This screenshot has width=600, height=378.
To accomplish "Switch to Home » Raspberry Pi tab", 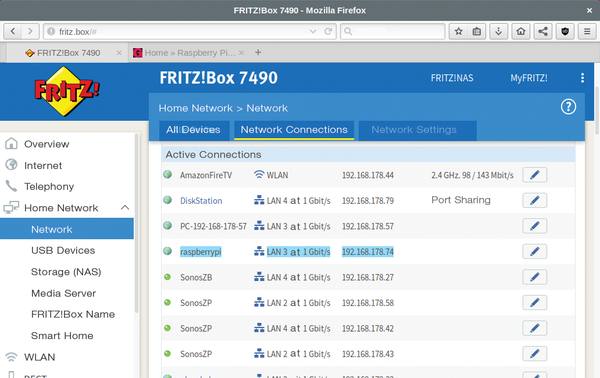I will 189,53.
